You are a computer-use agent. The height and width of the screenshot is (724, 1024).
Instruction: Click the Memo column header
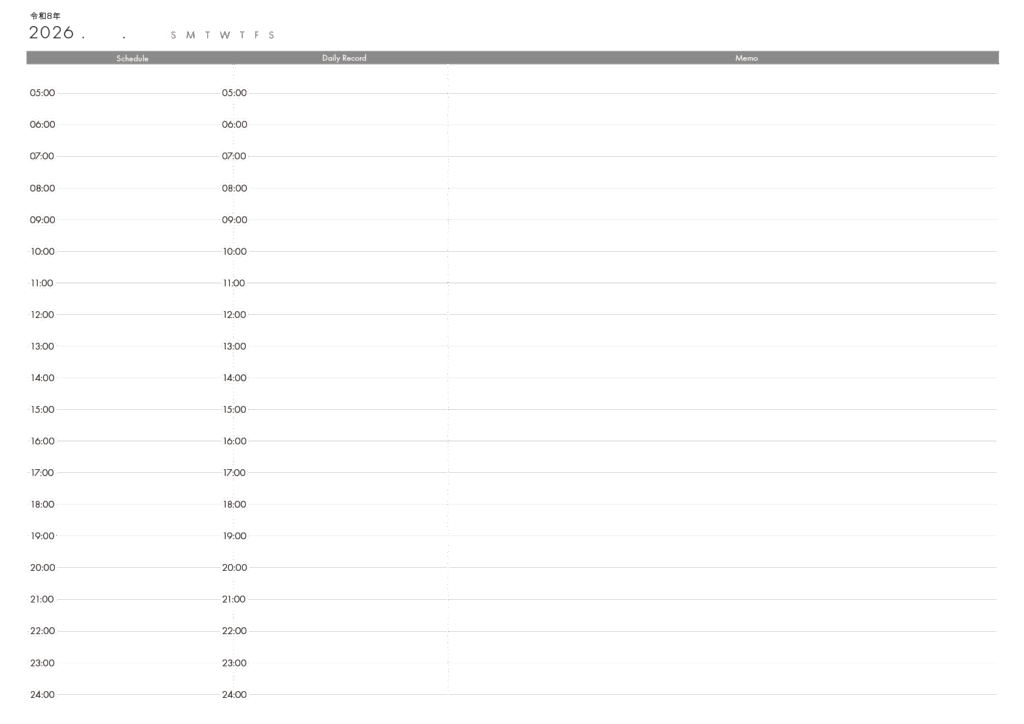[x=746, y=58]
